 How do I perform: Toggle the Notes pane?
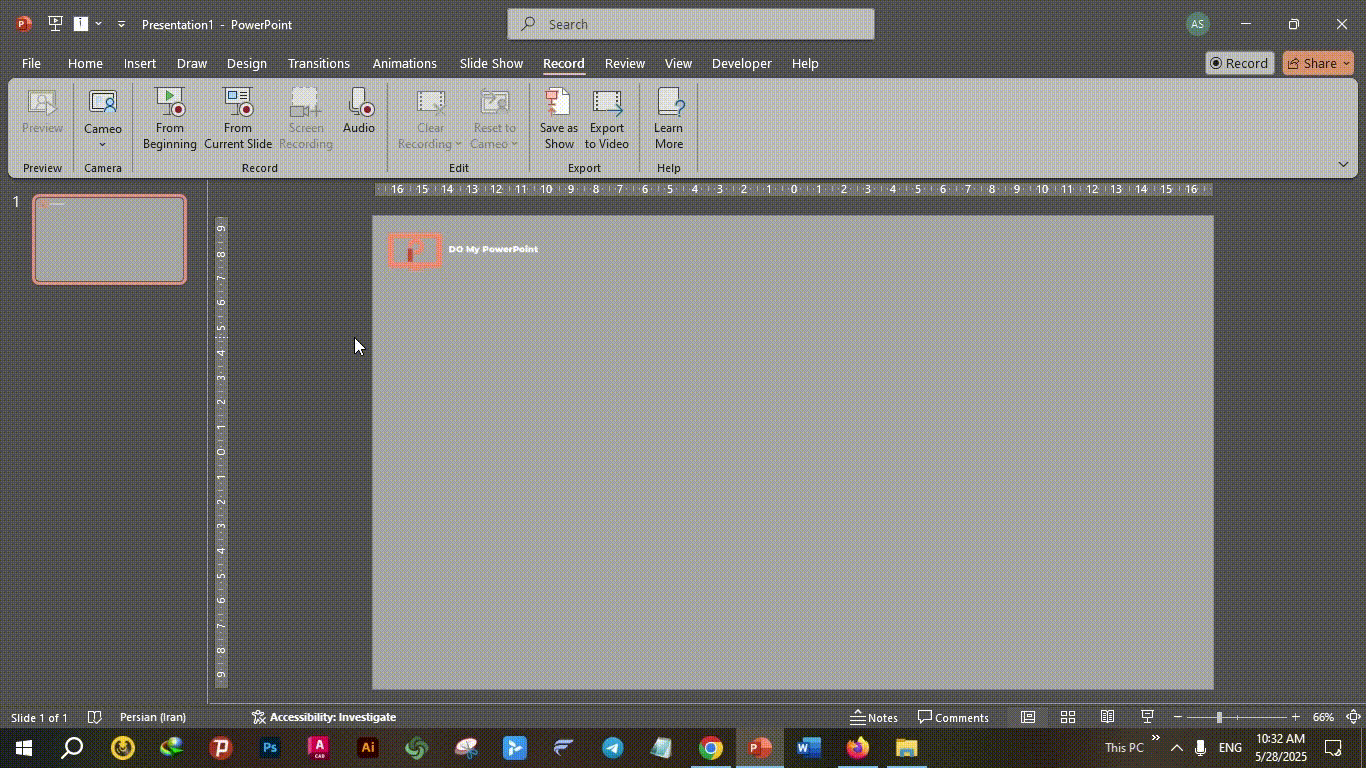pos(875,717)
